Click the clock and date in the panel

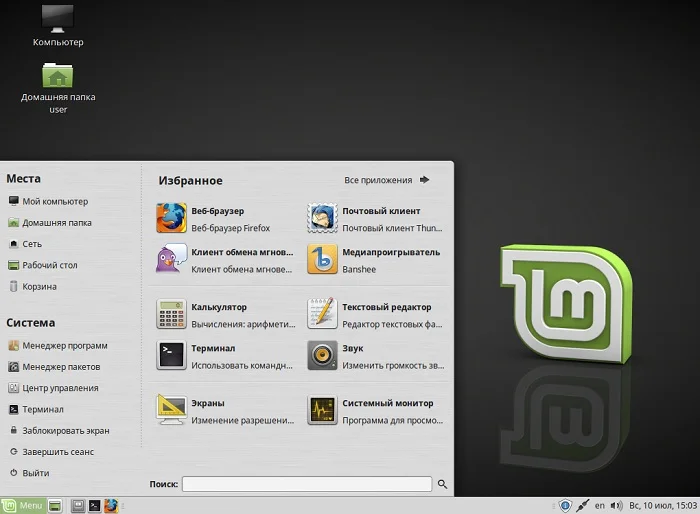pyautogui.click(x=661, y=506)
